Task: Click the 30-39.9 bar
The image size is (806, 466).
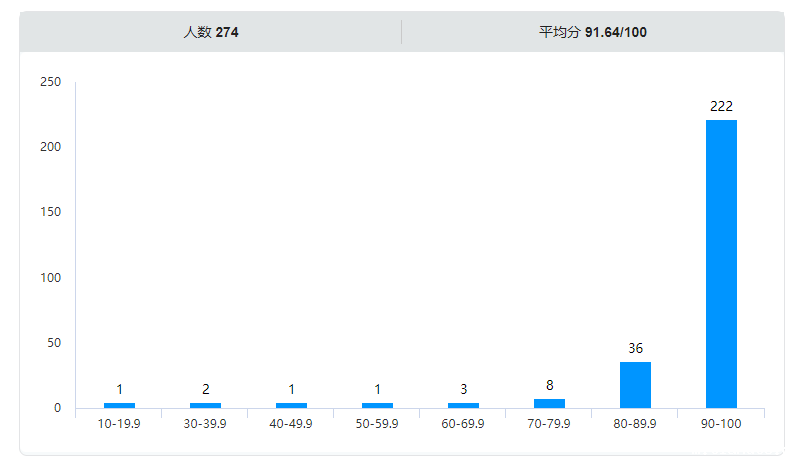Action: coord(205,405)
